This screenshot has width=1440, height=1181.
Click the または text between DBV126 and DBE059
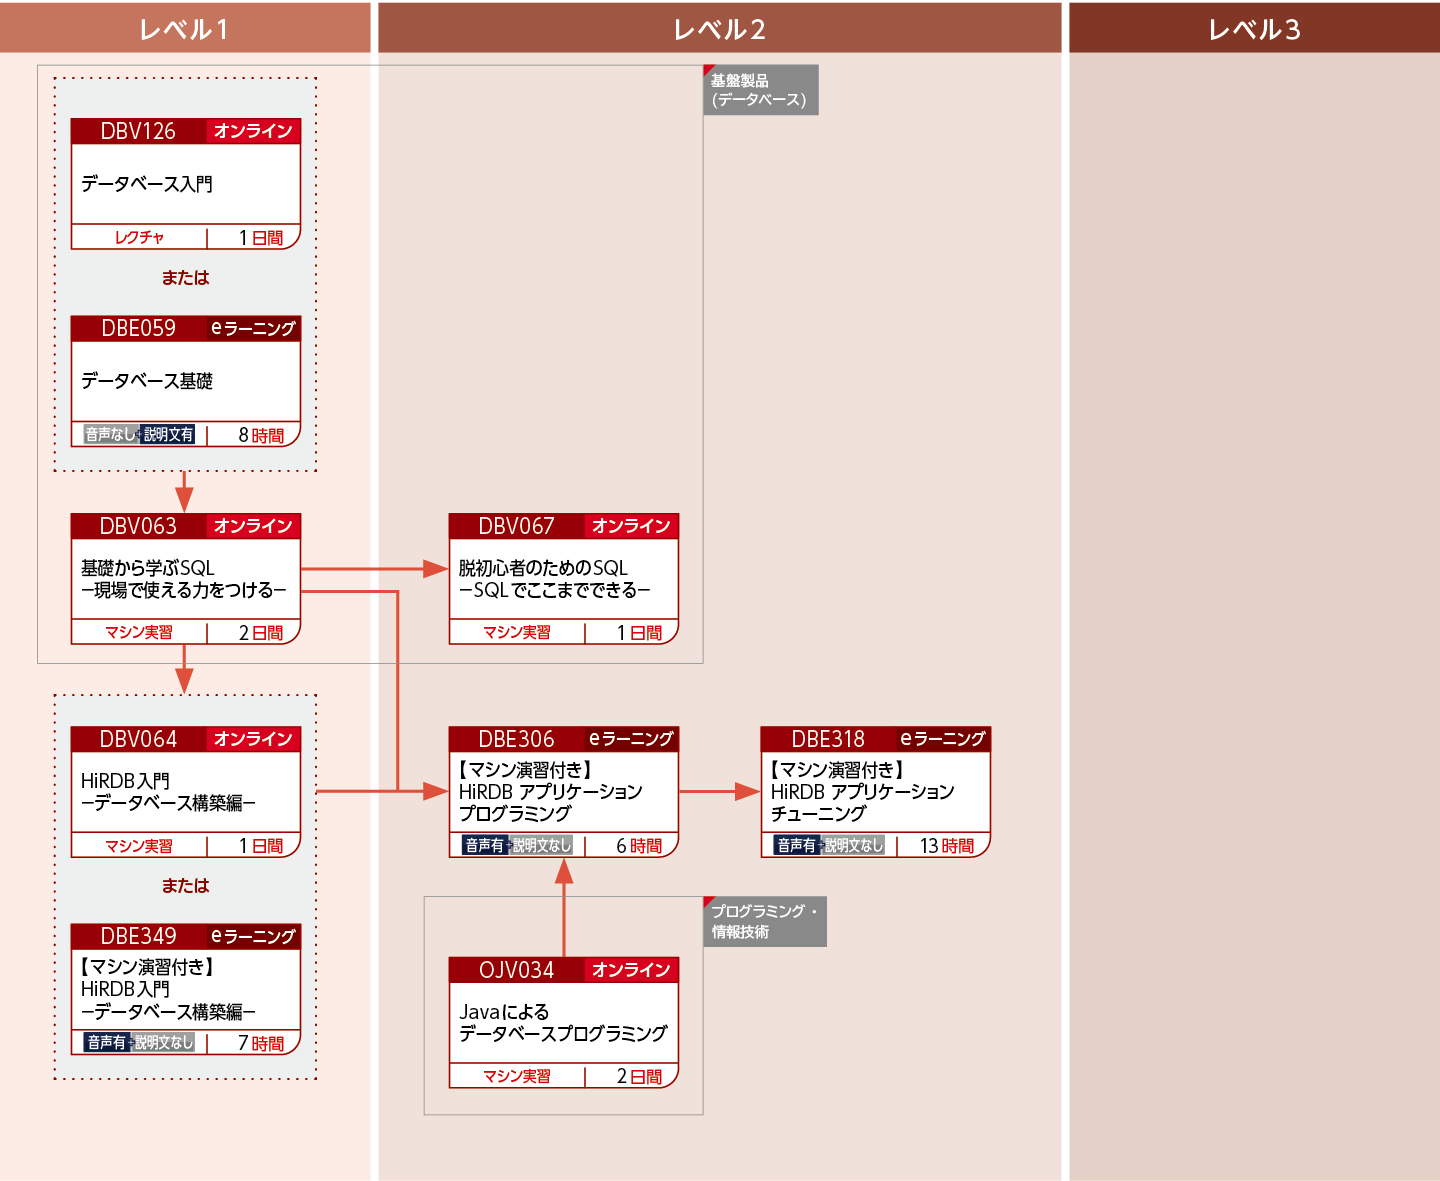click(185, 278)
